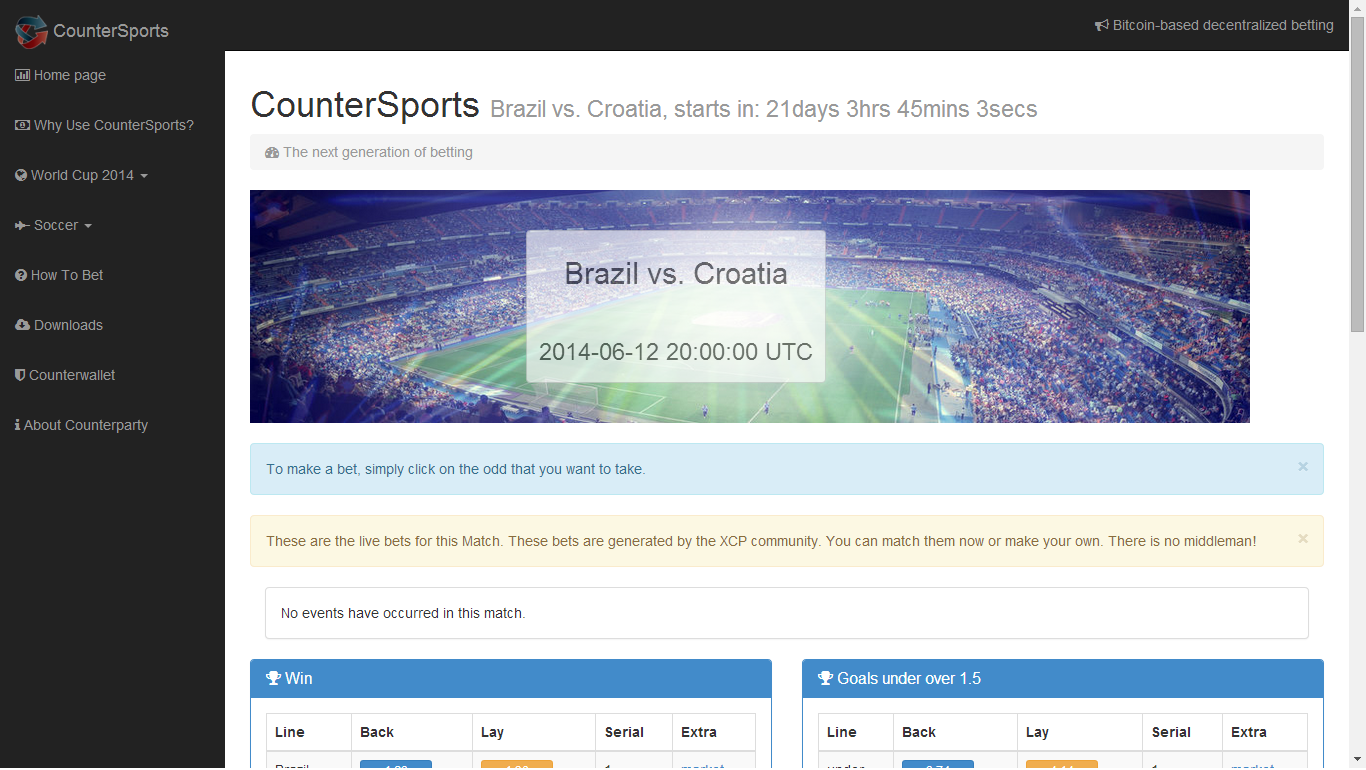Image resolution: width=1366 pixels, height=770 pixels.
Task: Expand the World Cup 2014 dropdown menu
Action: pyautogui.click(x=82, y=175)
